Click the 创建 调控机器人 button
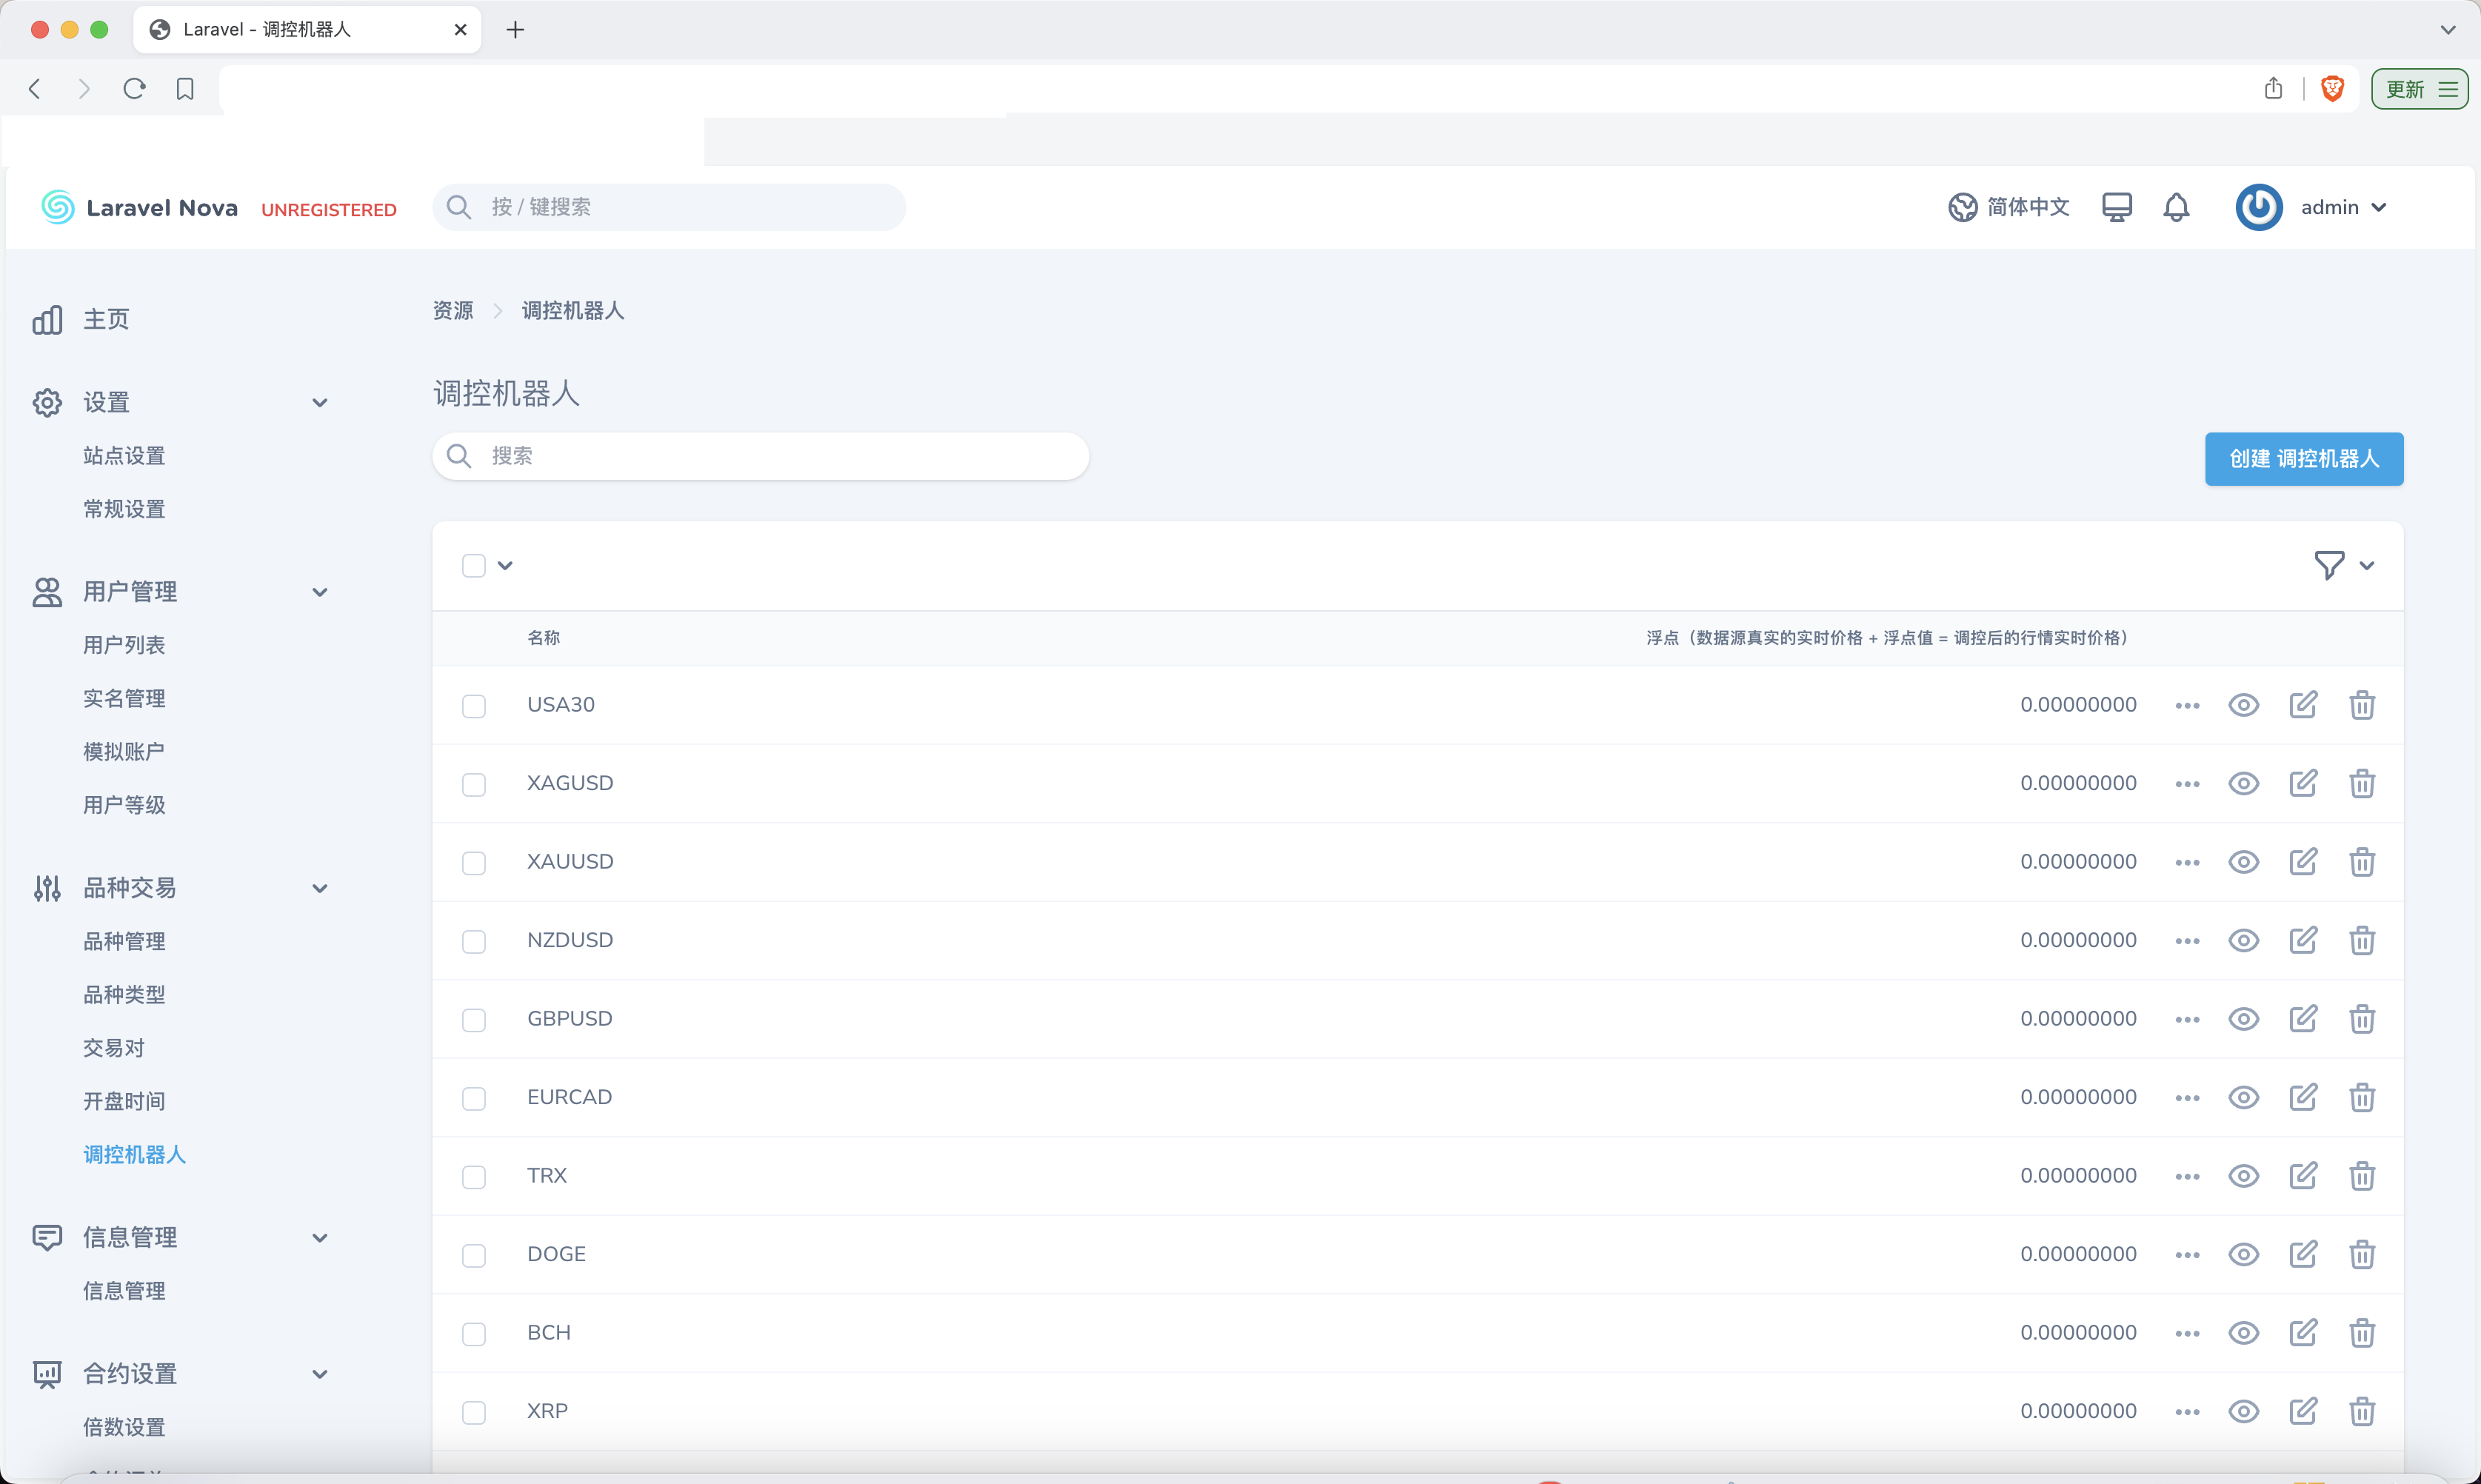Viewport: 2481px width, 1484px height. point(2304,459)
